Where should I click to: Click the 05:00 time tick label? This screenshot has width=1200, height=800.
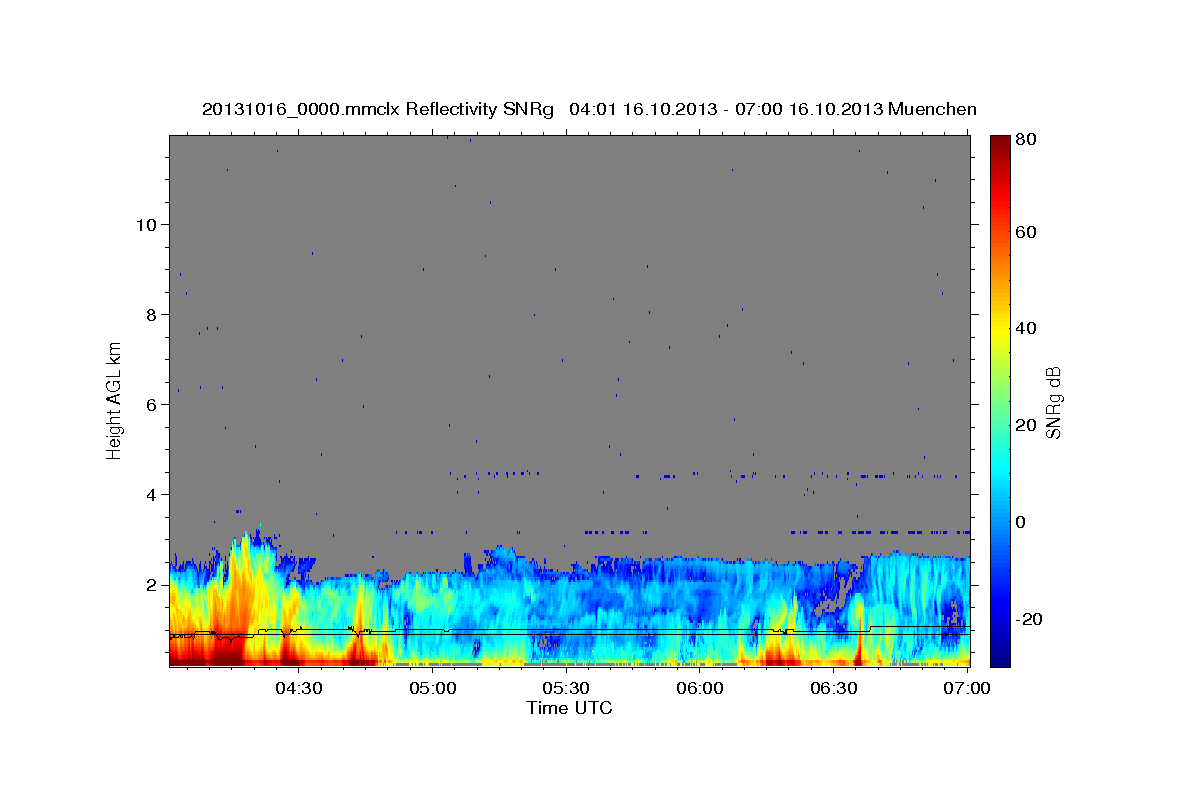(x=432, y=688)
